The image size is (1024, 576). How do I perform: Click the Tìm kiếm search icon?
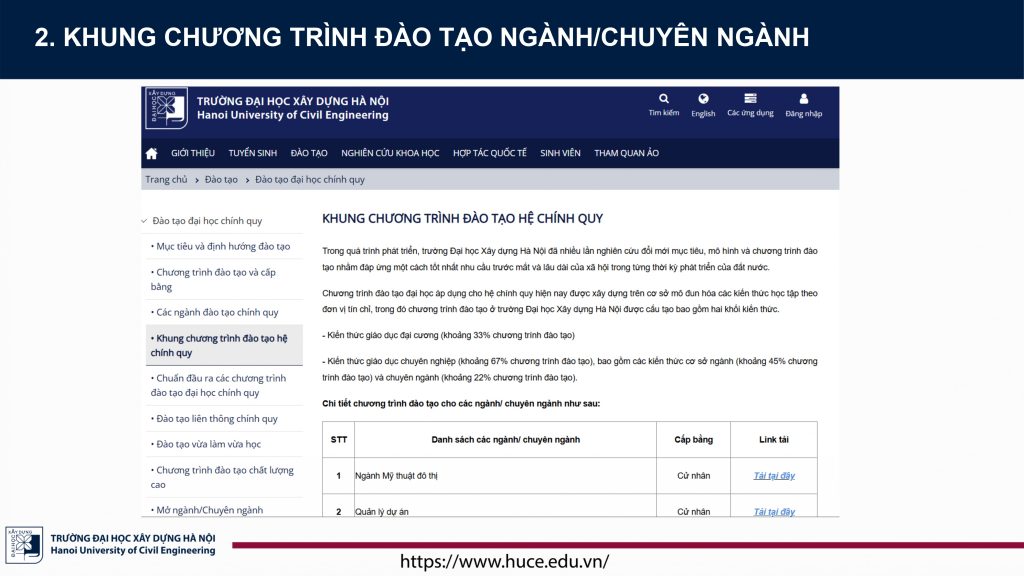tap(663, 99)
